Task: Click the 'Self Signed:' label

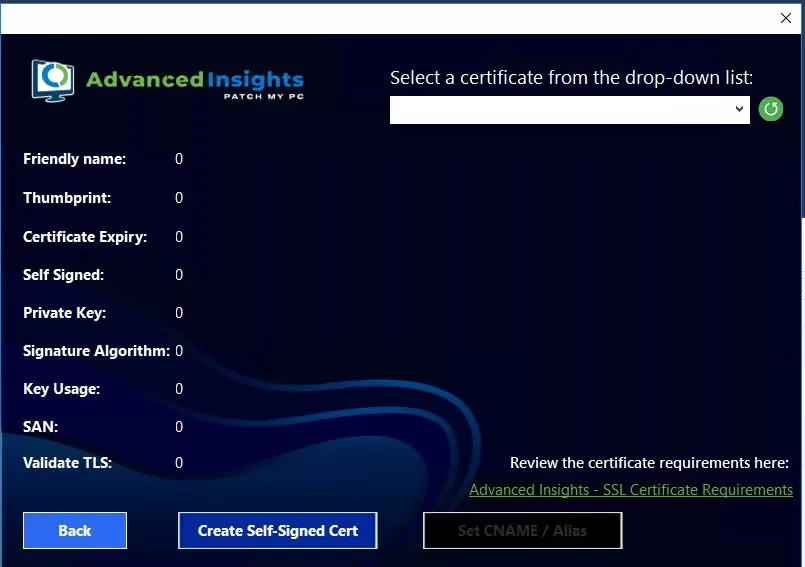Action: tap(63, 275)
